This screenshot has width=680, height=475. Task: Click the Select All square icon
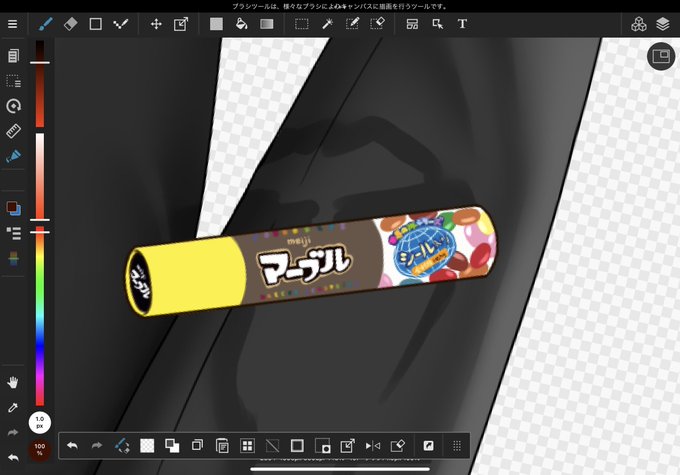pyautogui.click(x=298, y=446)
